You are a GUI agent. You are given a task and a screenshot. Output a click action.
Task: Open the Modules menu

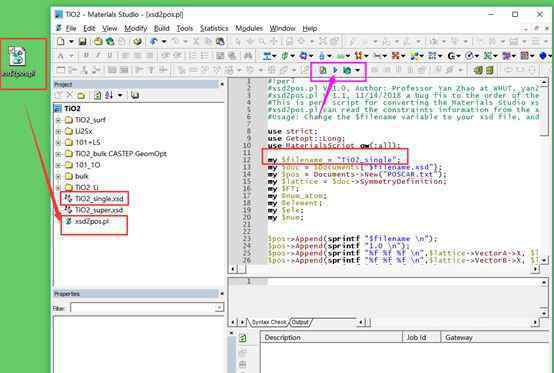pyautogui.click(x=249, y=28)
